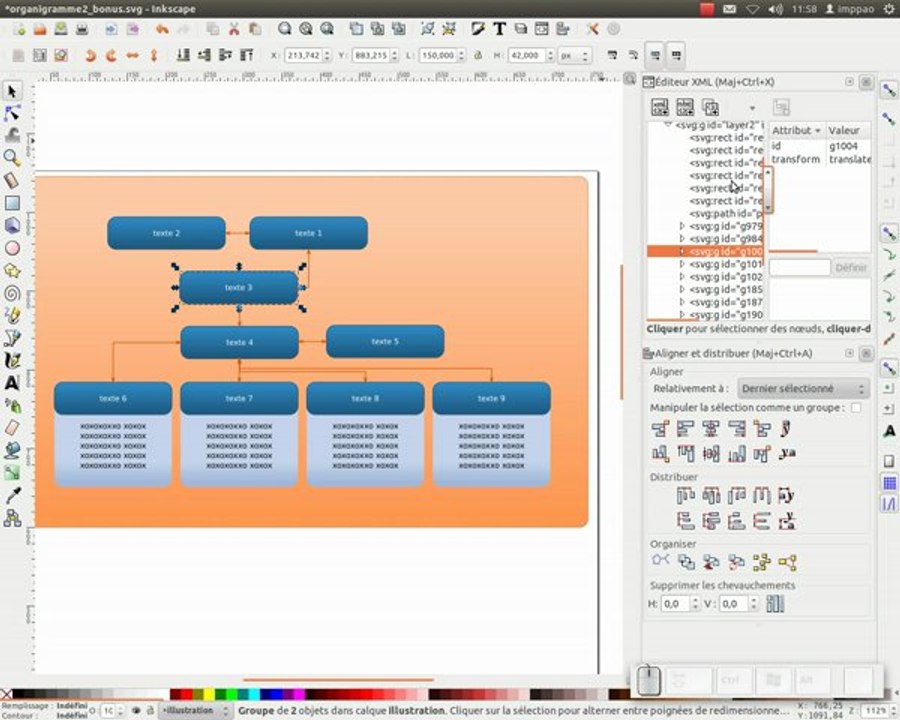
Task: Select the Text tool in toolbox
Action: click(x=12, y=382)
